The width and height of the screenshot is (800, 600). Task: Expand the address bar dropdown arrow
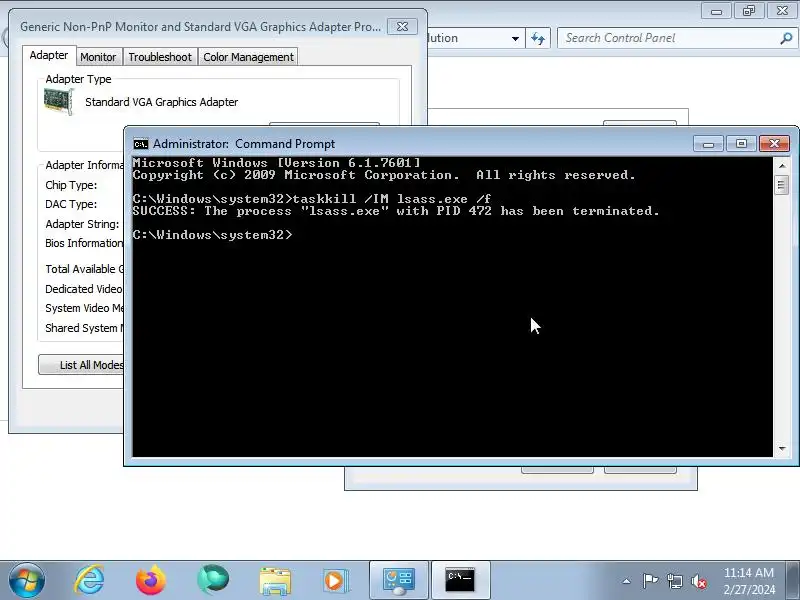pos(515,39)
